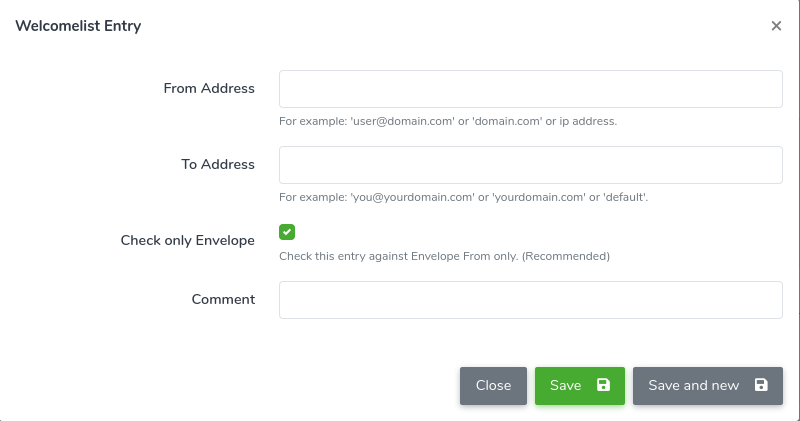Click the From Address label
Image resolution: width=800 pixels, height=421 pixels.
(209, 88)
